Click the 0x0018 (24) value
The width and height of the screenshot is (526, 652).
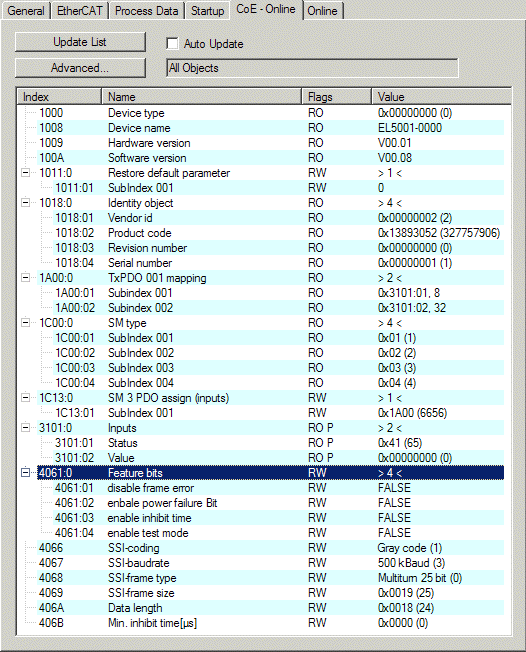[x=406, y=608]
